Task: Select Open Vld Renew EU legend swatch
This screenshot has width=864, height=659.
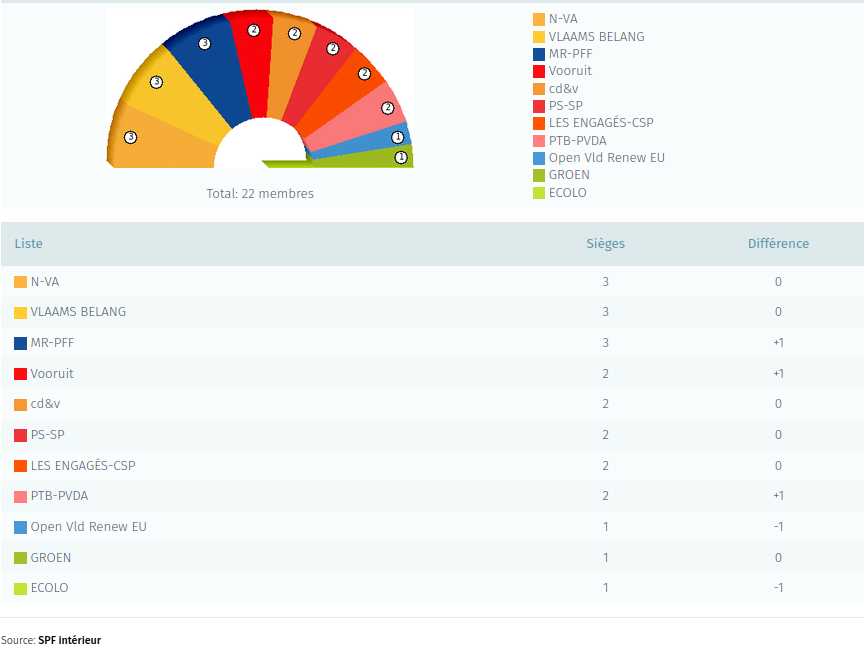Action: pos(539,158)
